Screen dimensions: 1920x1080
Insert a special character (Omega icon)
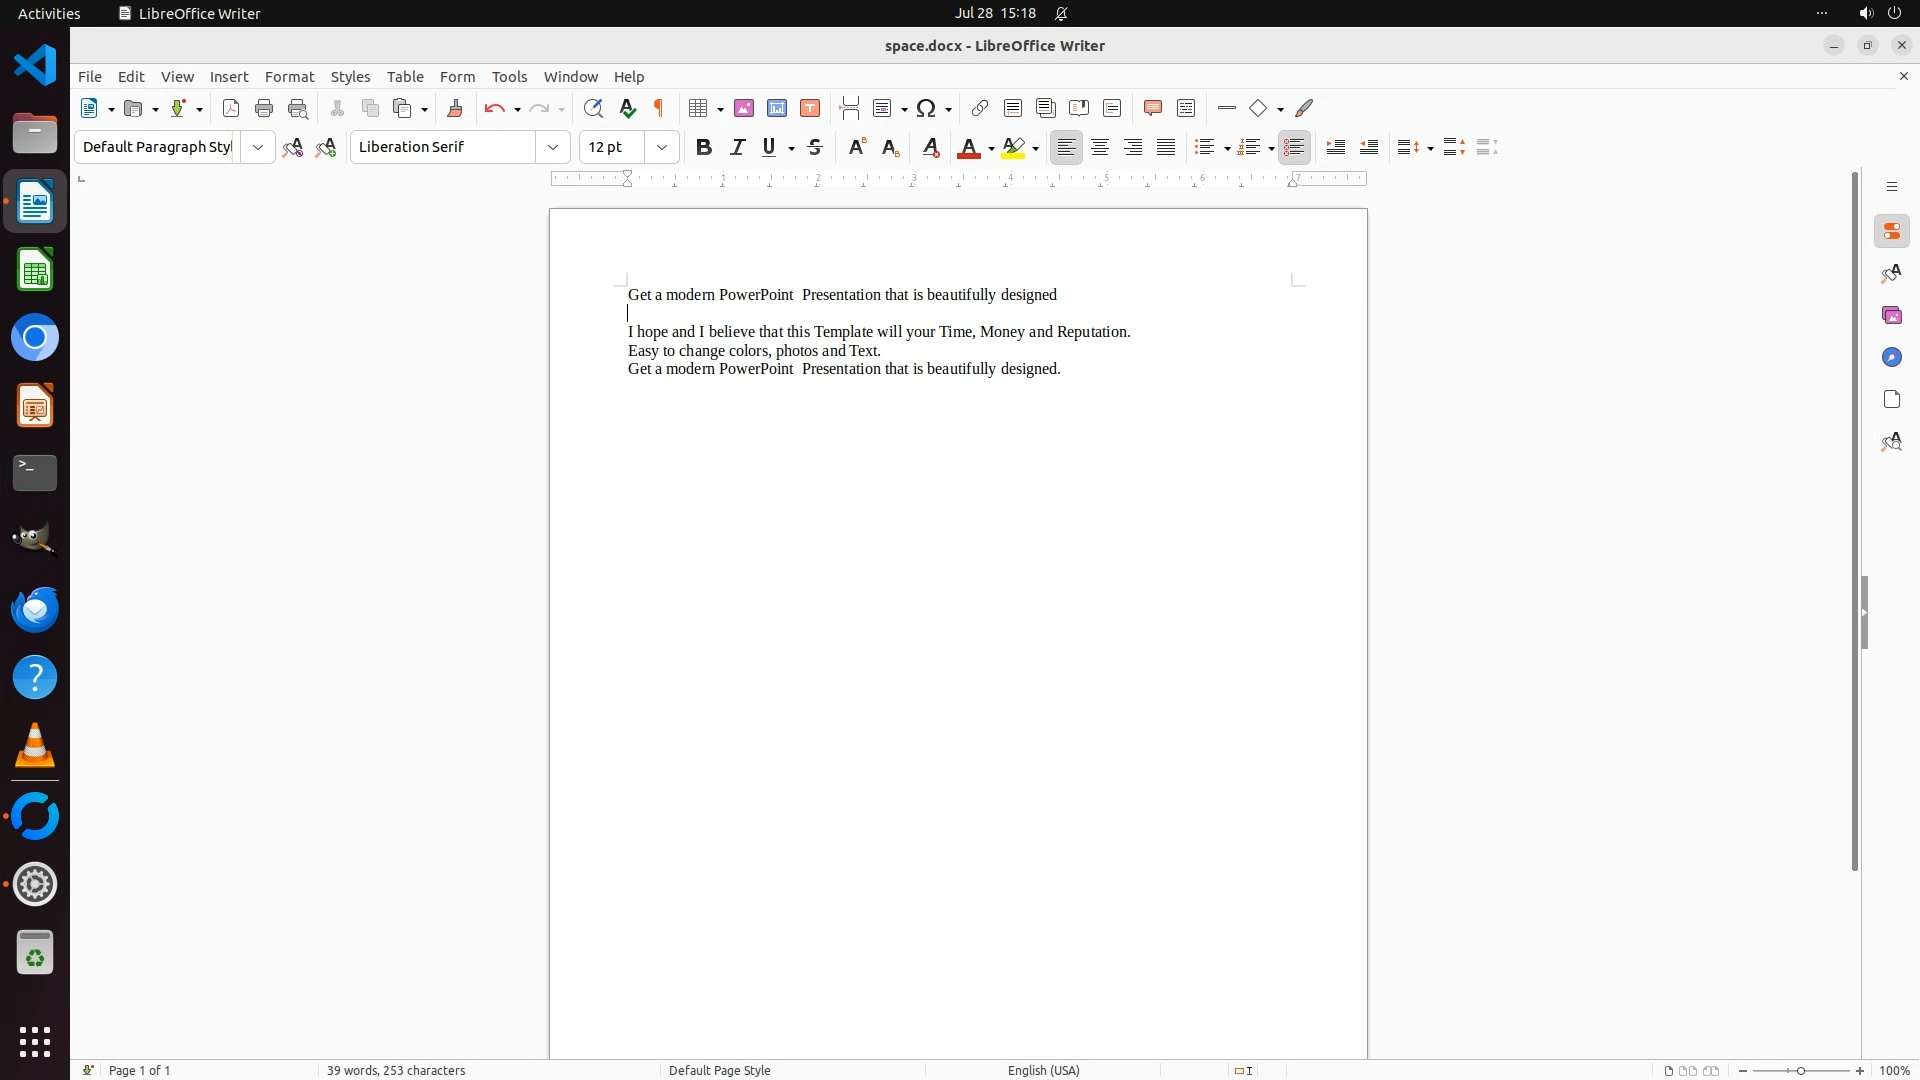click(x=926, y=108)
